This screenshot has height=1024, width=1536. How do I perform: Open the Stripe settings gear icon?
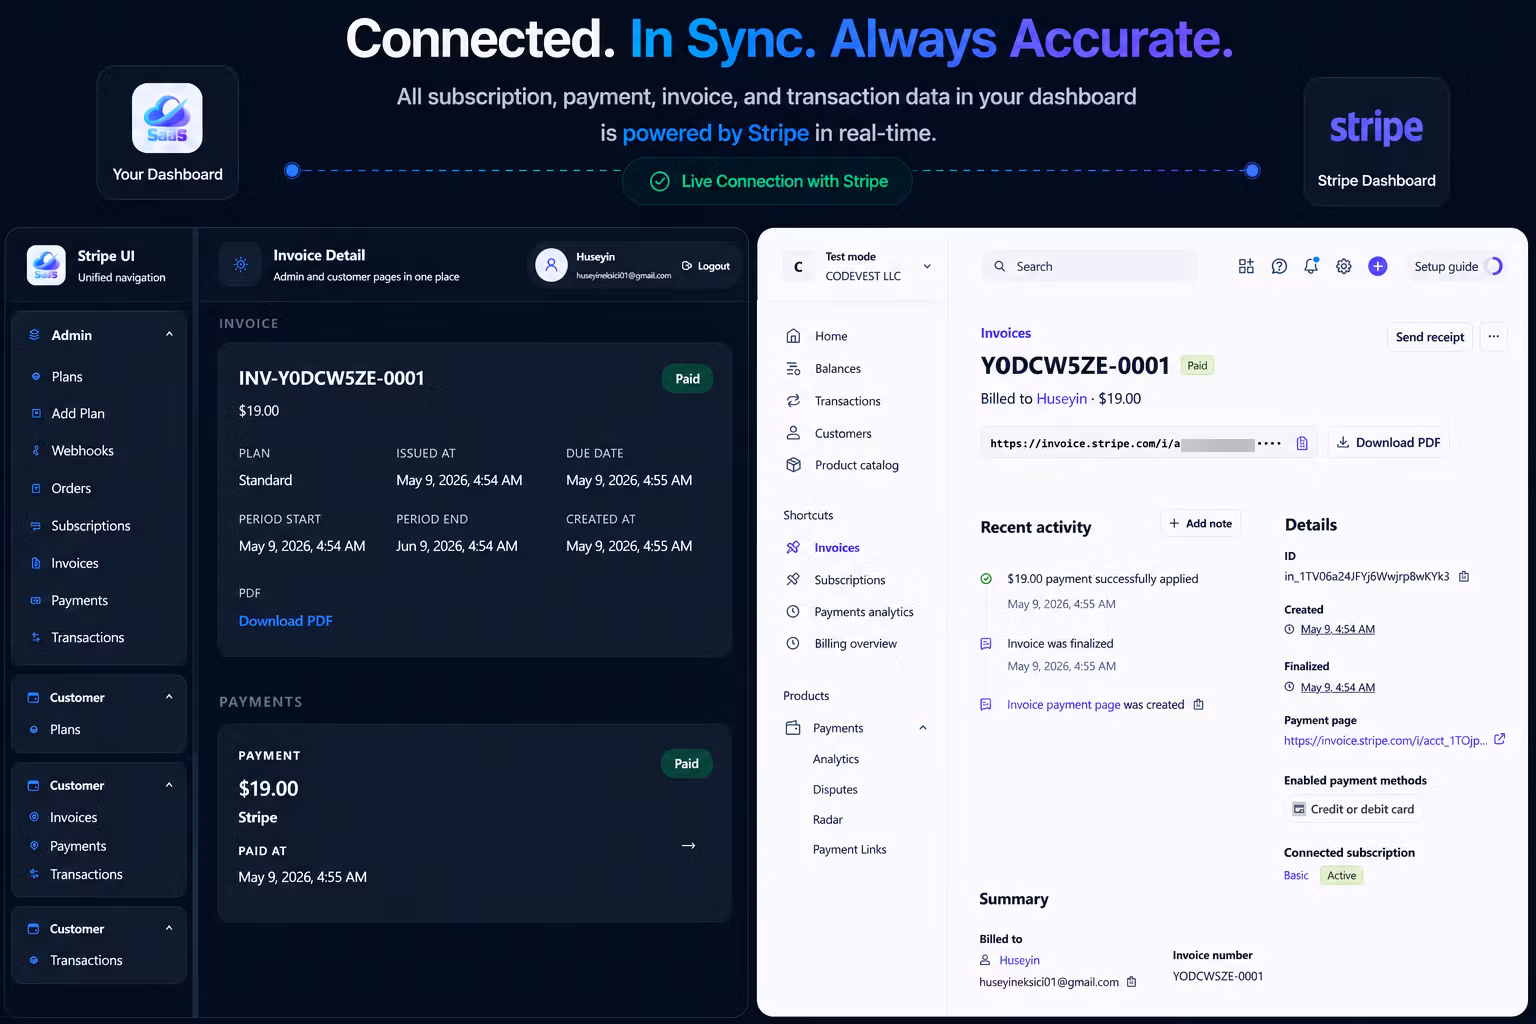pyautogui.click(x=1344, y=266)
